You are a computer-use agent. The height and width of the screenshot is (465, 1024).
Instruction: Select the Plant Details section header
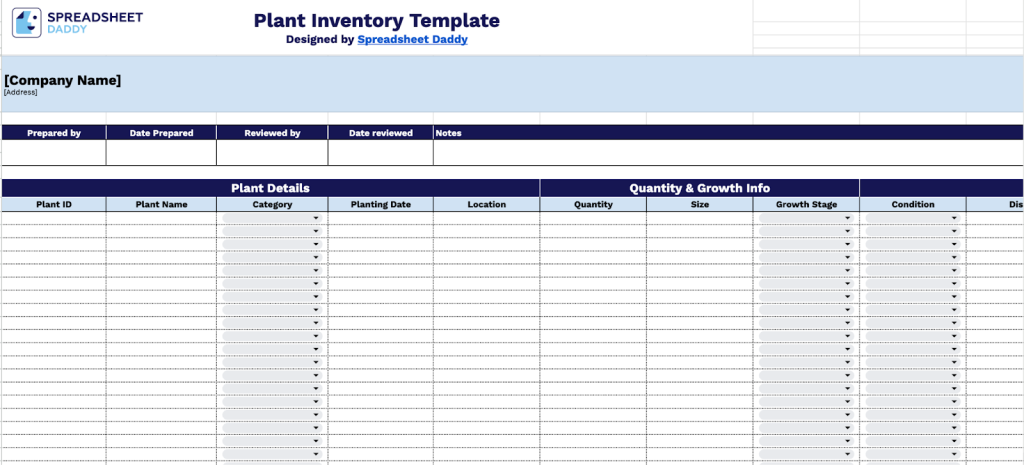pyautogui.click(x=270, y=188)
